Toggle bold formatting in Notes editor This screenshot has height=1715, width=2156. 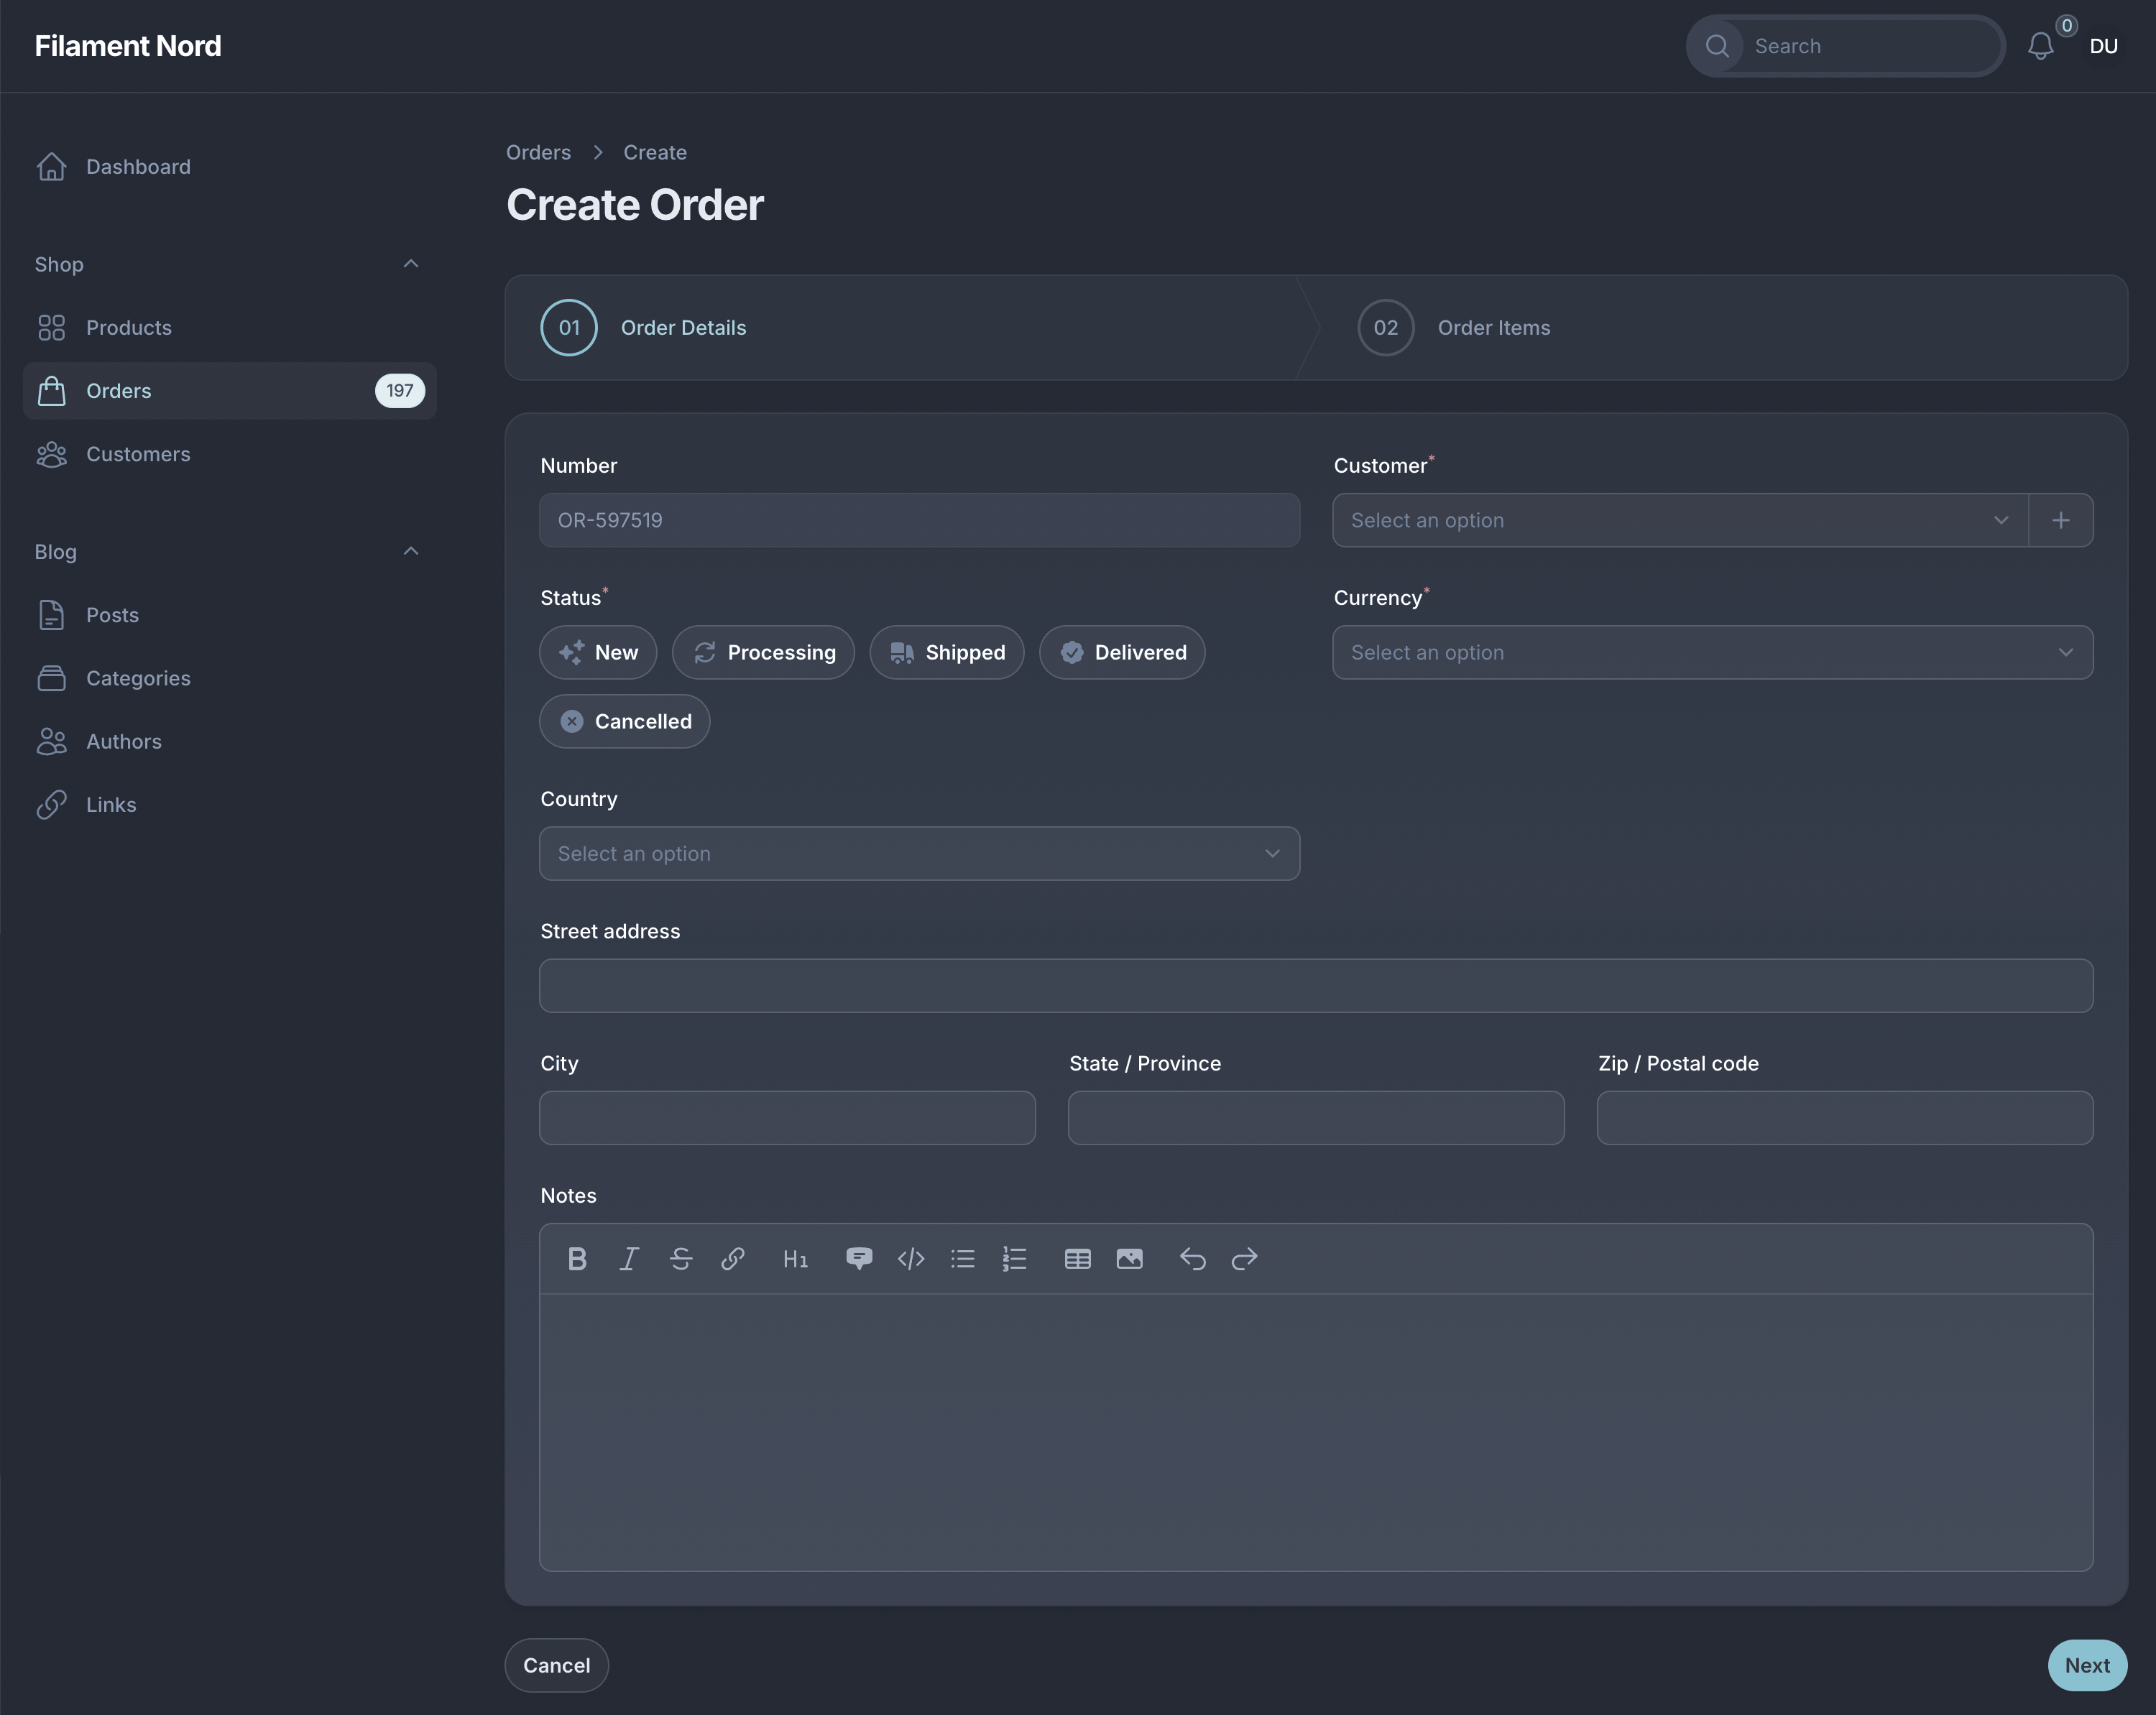[x=577, y=1259]
